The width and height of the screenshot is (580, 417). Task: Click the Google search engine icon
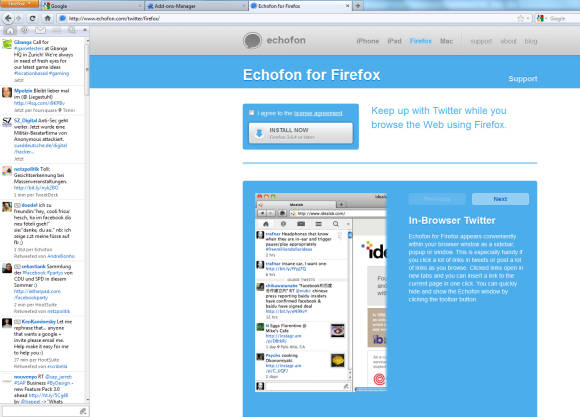[540, 18]
